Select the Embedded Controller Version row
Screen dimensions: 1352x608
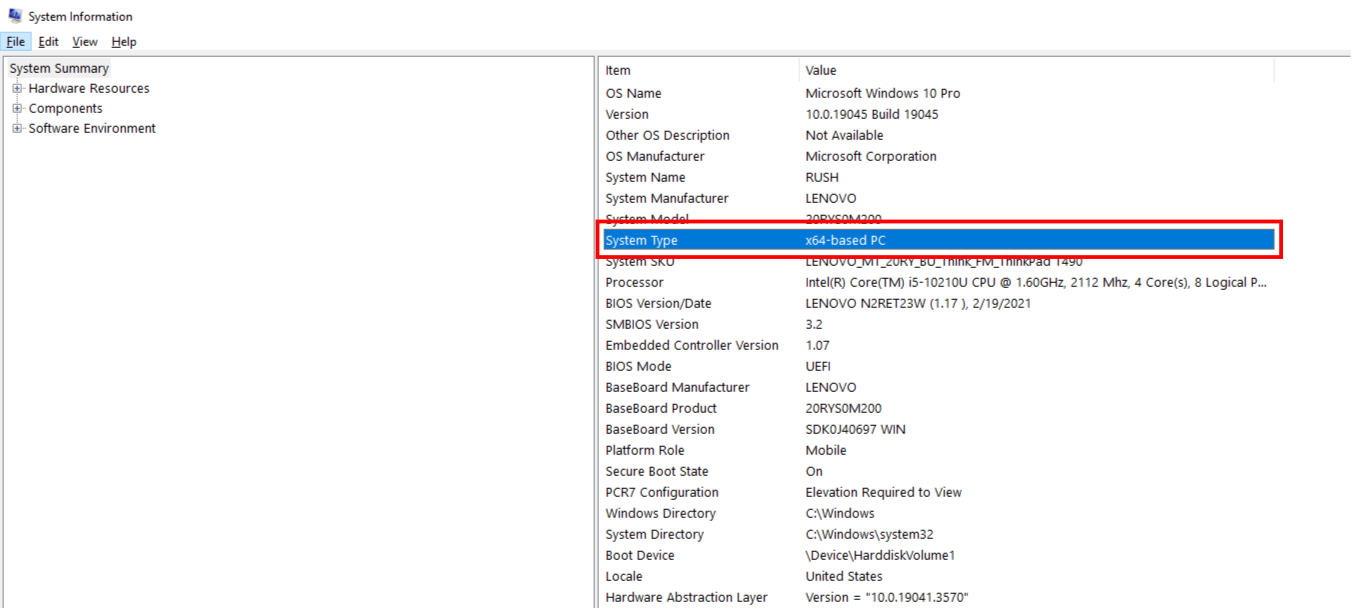[x=937, y=345]
